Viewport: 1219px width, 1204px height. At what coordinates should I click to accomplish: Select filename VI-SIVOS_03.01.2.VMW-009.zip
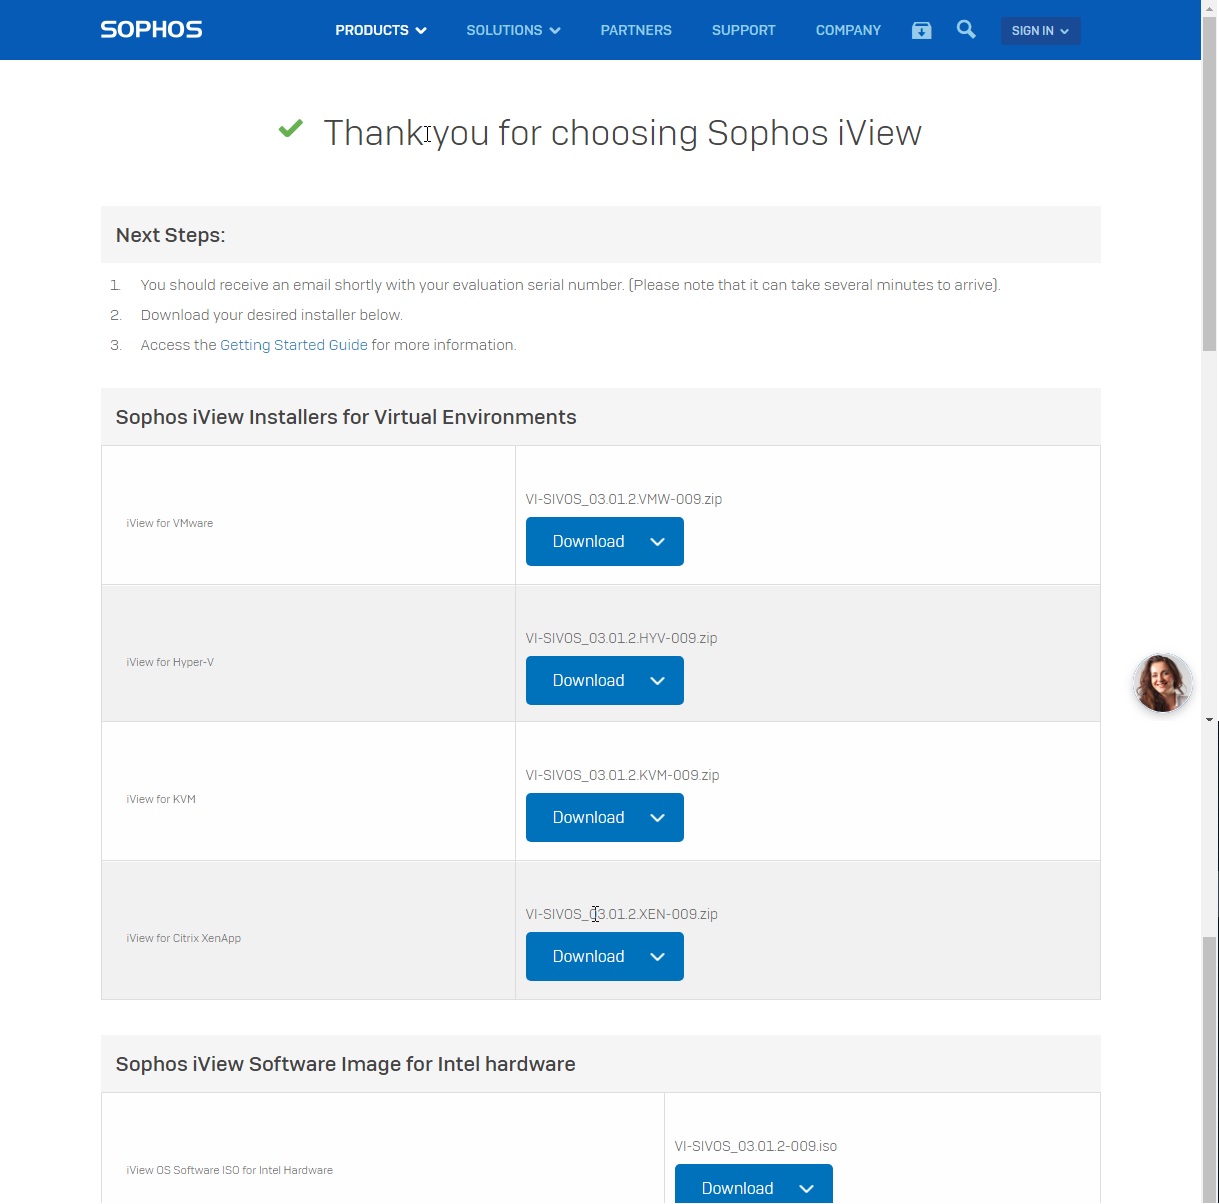click(624, 499)
